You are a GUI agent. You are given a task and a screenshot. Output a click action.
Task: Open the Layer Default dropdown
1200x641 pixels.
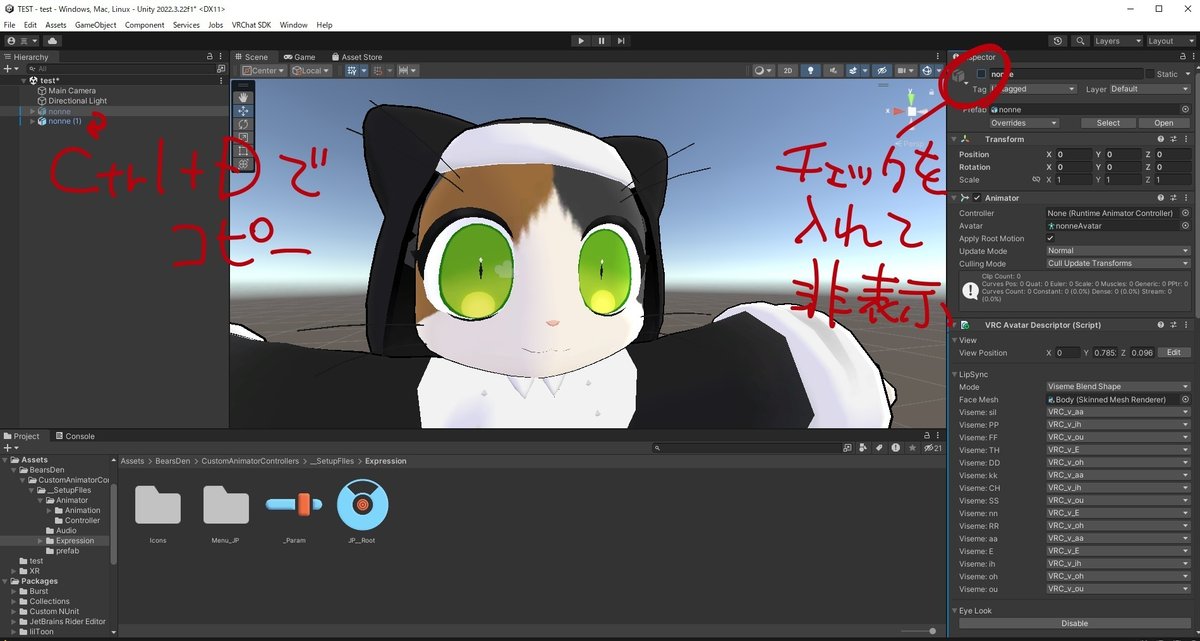pos(1150,89)
